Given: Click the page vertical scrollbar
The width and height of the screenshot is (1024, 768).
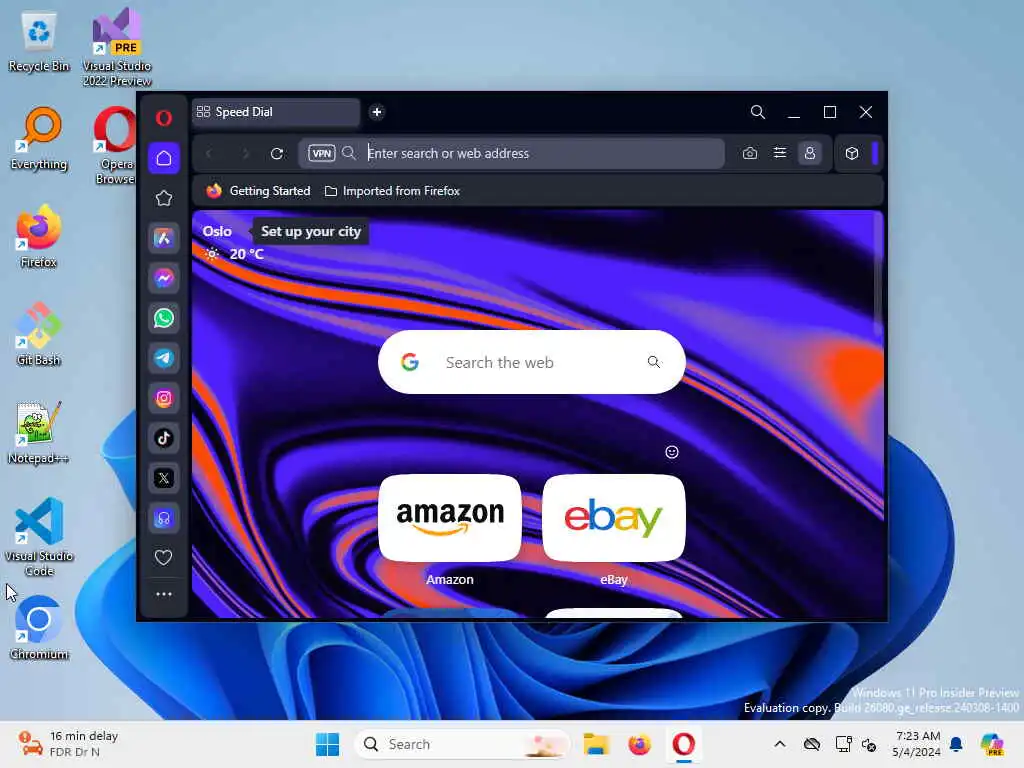Looking at the screenshot, I should click(878, 274).
